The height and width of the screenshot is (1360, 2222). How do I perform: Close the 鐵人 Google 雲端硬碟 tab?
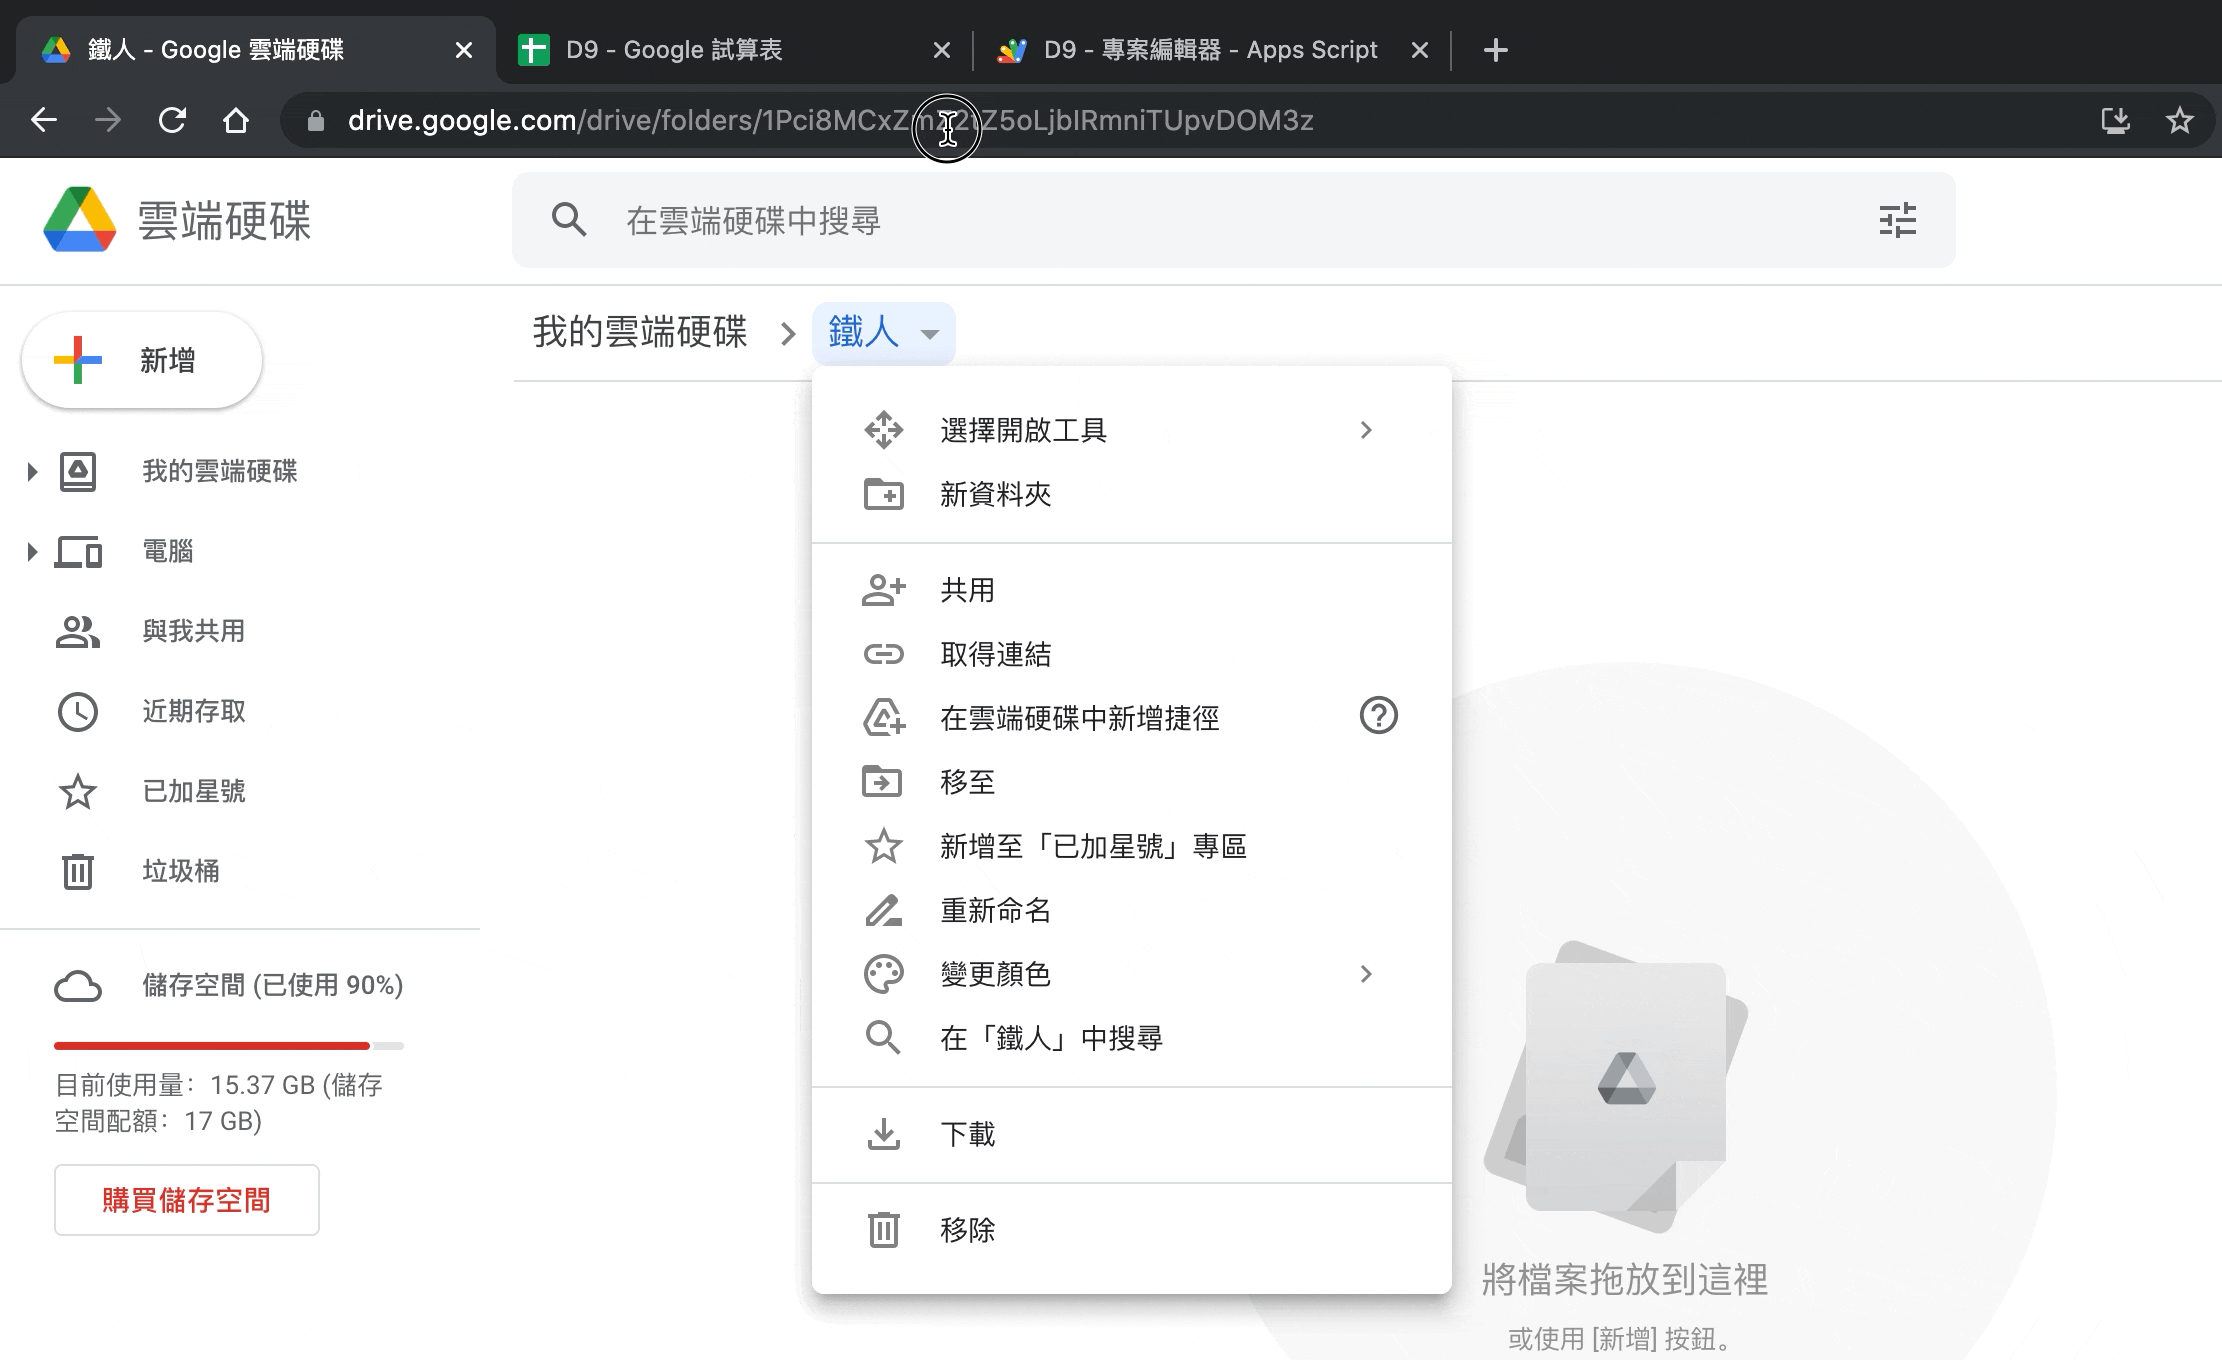[463, 50]
